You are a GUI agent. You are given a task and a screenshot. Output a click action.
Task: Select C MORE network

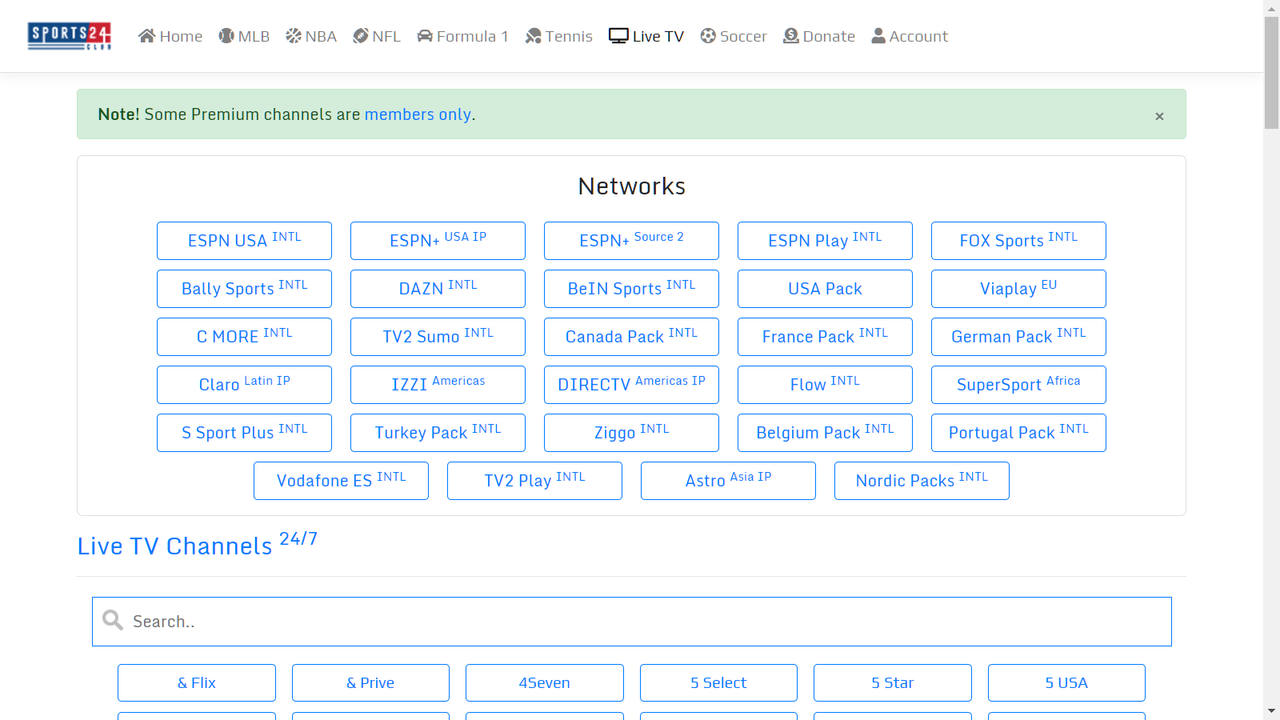pyautogui.click(x=244, y=337)
